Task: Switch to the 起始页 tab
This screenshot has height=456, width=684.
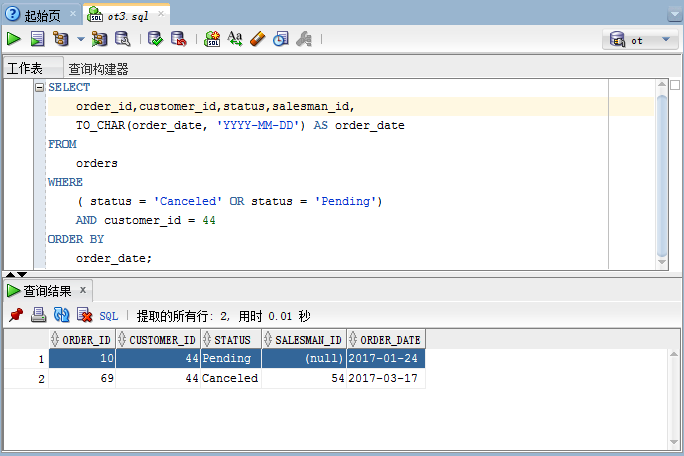Action: [x=39, y=15]
